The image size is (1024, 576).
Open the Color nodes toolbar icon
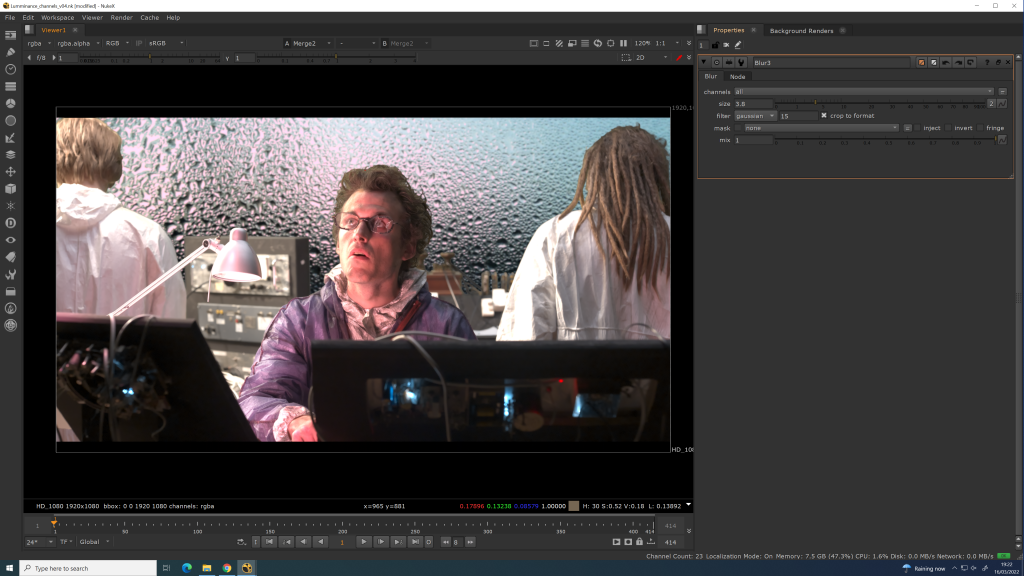coord(10,103)
